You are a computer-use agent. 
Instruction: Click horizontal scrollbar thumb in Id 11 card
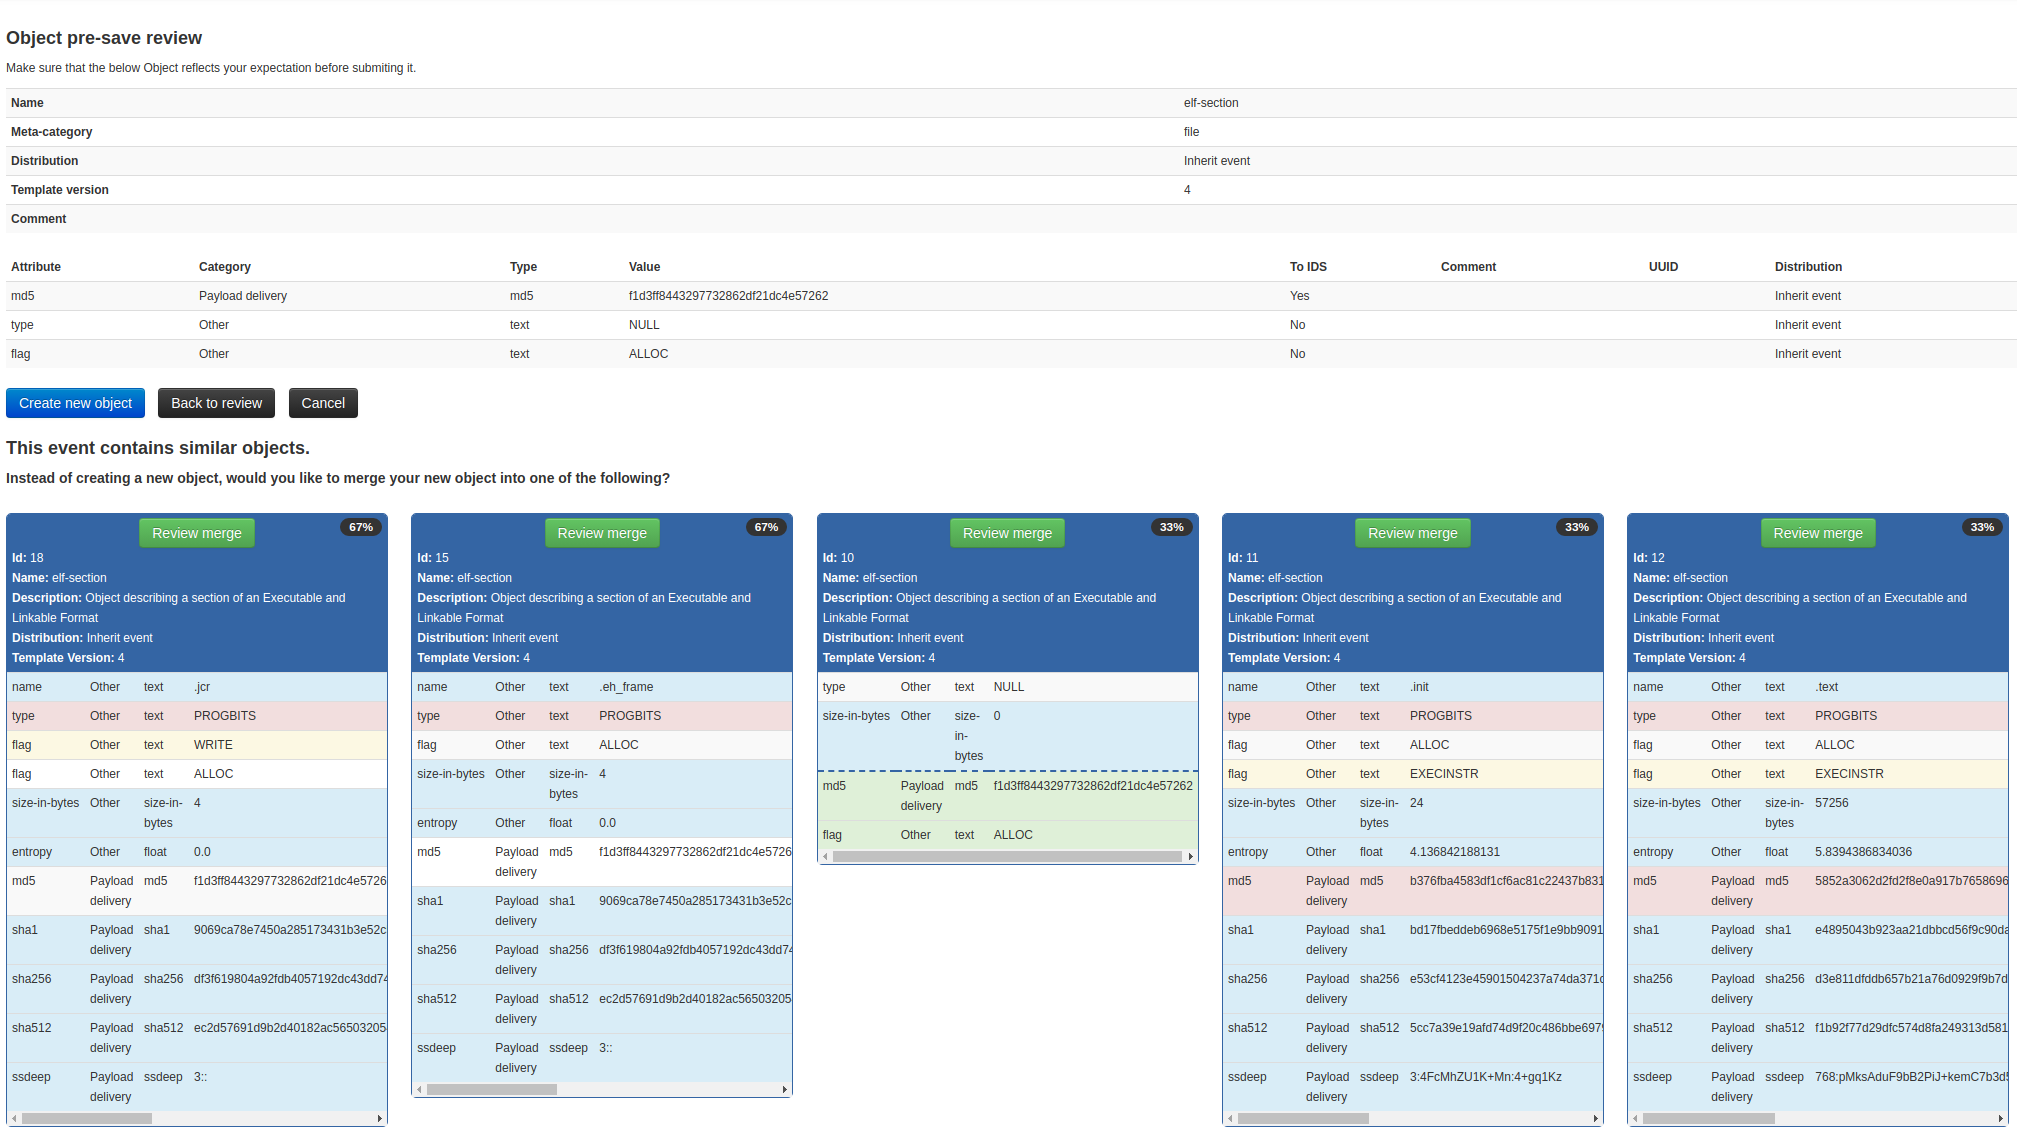tap(1302, 1119)
